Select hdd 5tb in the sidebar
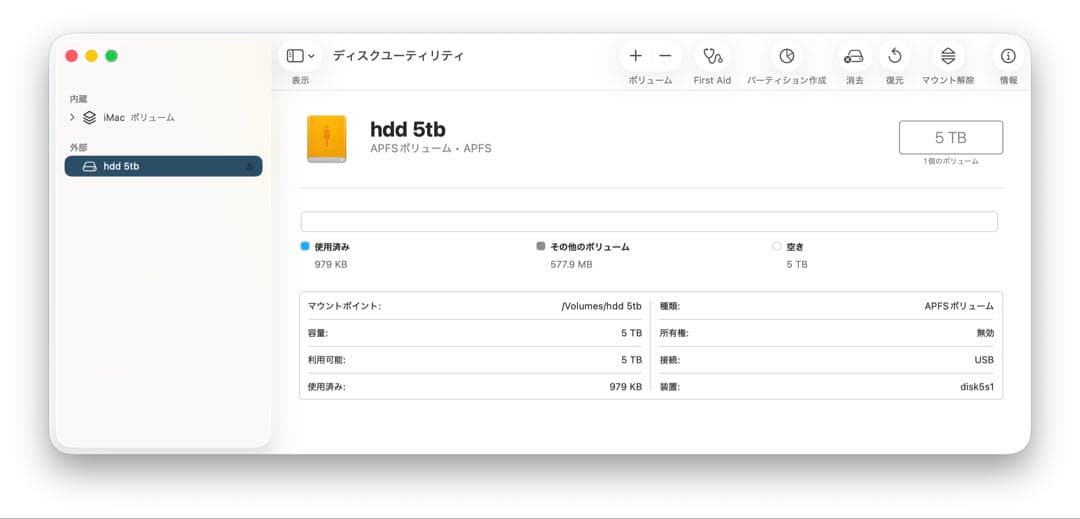Image resolution: width=1080 pixels, height=519 pixels. point(163,166)
